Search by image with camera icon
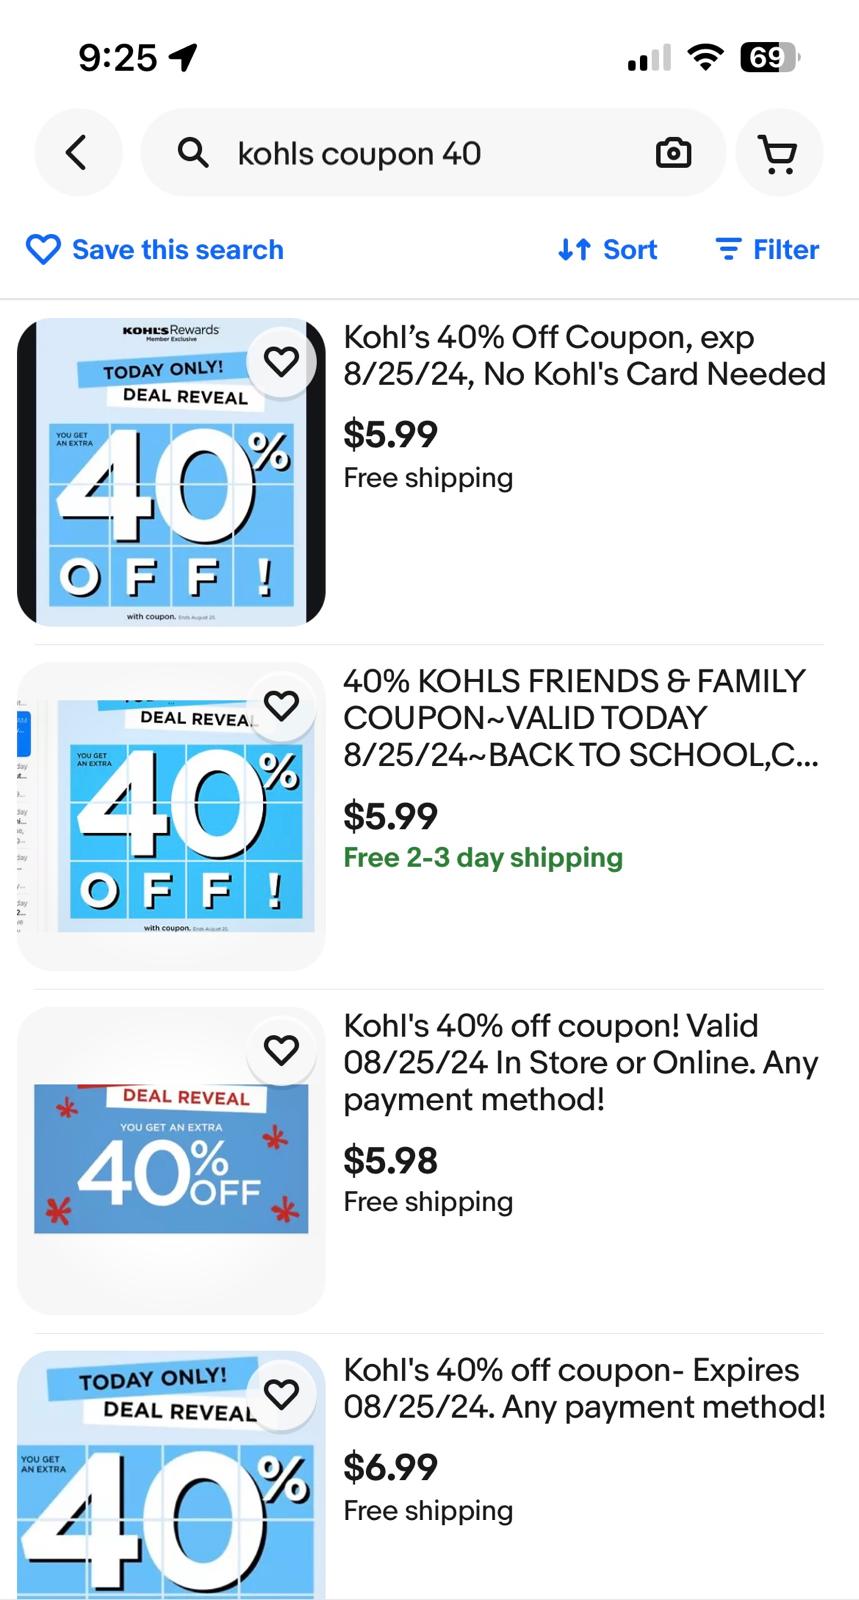Image resolution: width=859 pixels, height=1600 pixels. [x=673, y=153]
